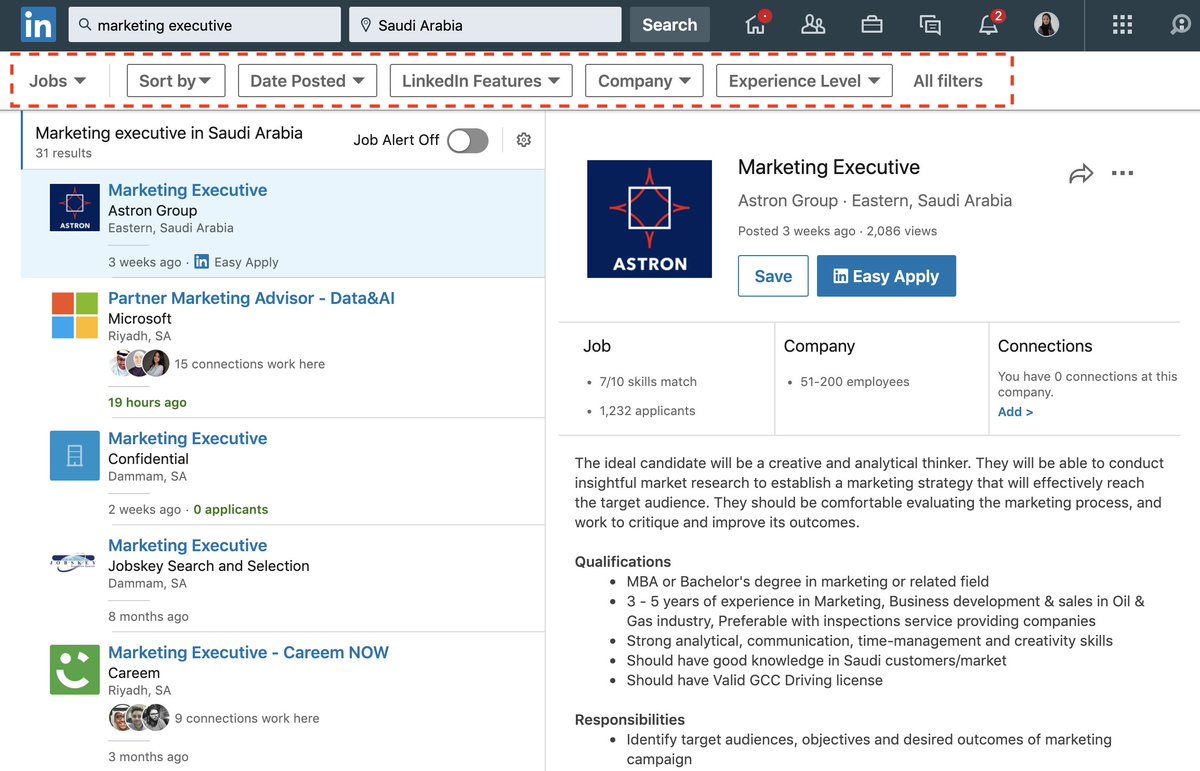This screenshot has width=1200, height=771.
Task: Expand the Jobs dropdown filter
Action: pos(57,81)
